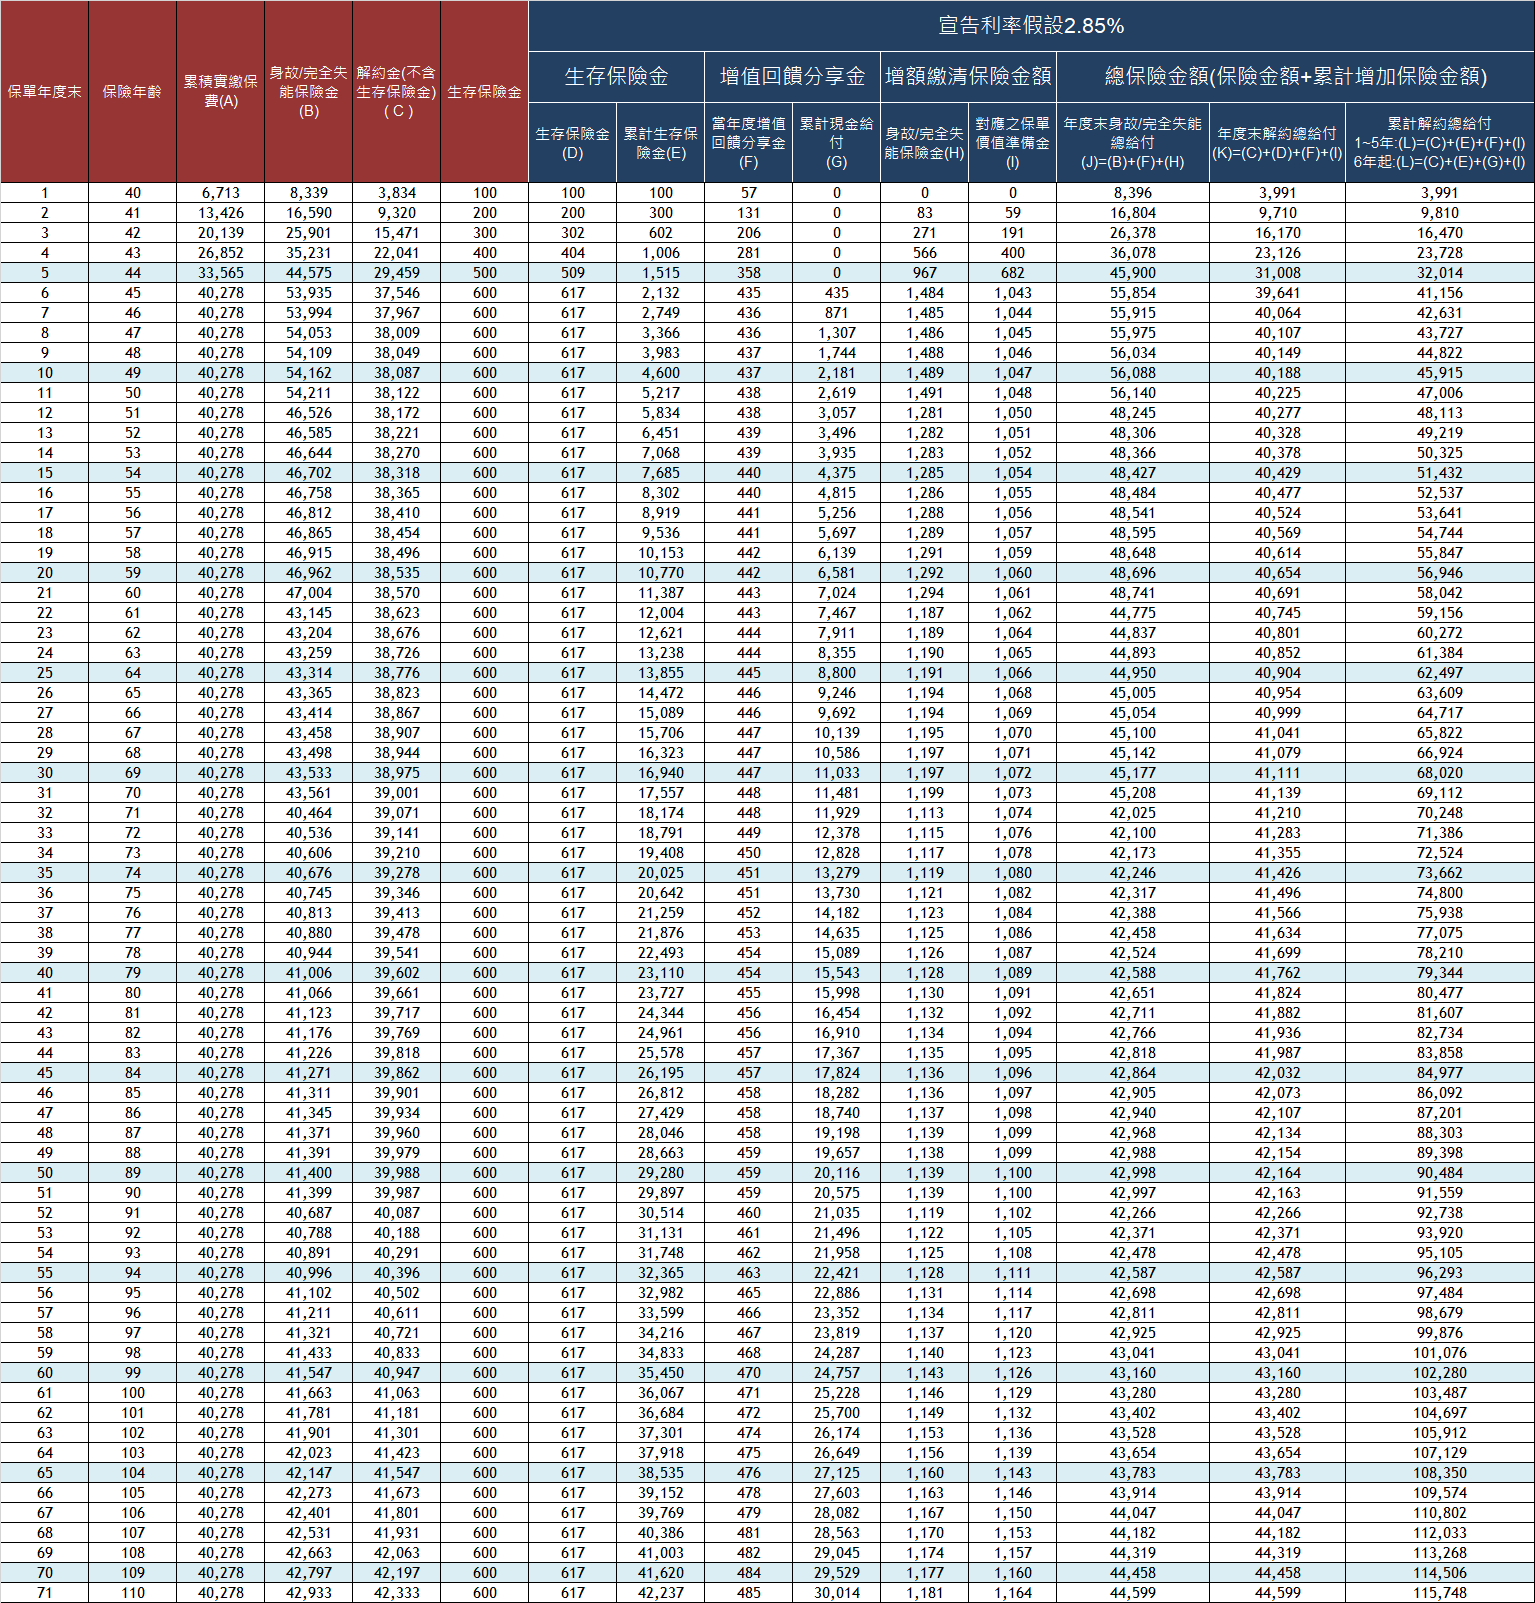The image size is (1535, 1603).
Task: Select the cell showing 13,426
Action: click(220, 213)
